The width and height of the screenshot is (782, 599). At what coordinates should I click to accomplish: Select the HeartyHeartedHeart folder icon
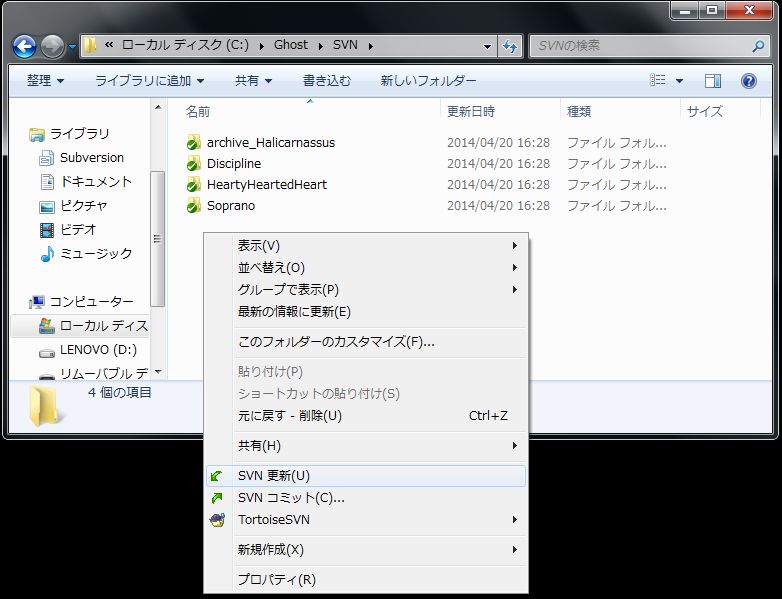tap(194, 185)
